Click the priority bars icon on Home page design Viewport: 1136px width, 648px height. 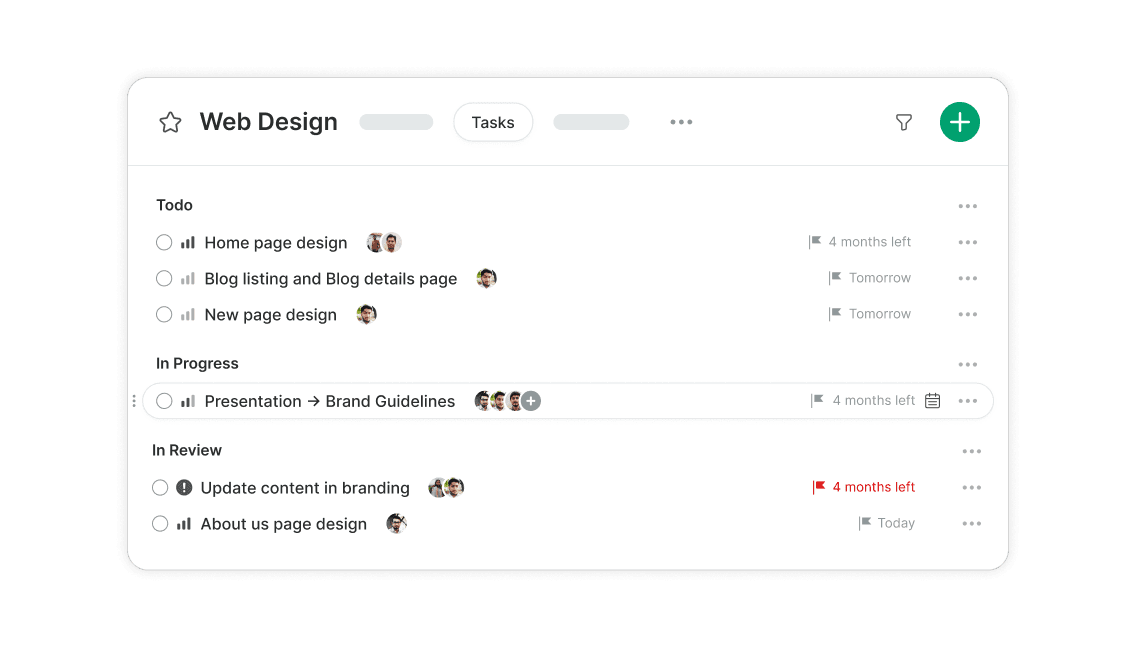tap(186, 242)
